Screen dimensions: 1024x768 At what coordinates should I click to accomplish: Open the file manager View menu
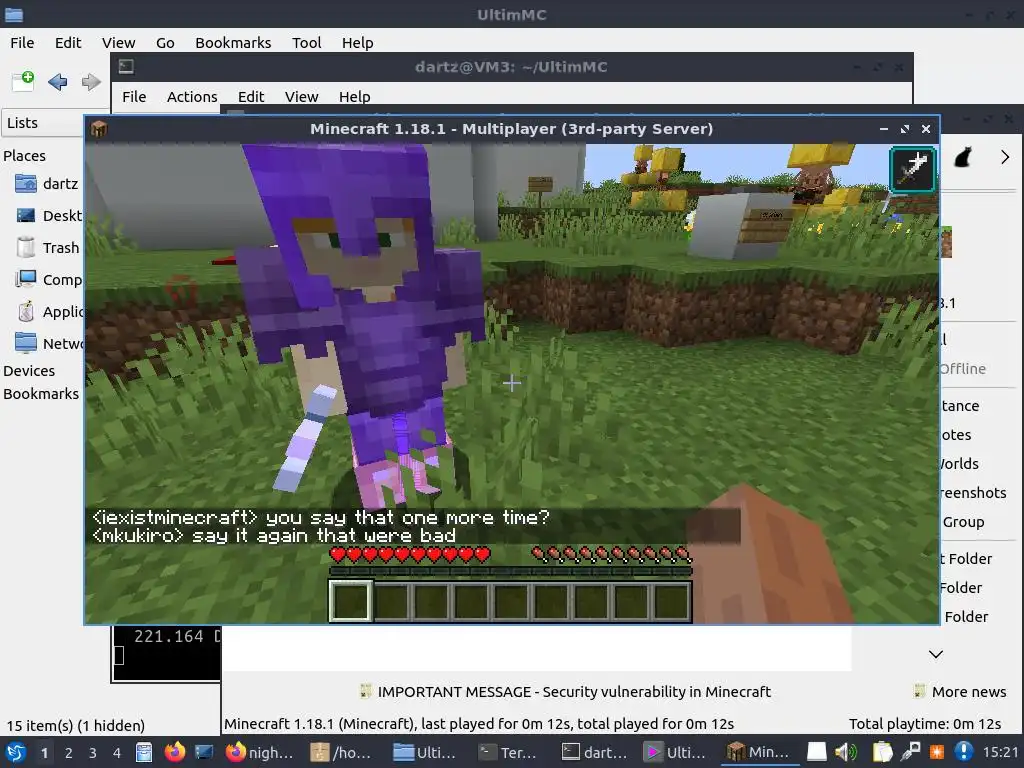(118, 42)
